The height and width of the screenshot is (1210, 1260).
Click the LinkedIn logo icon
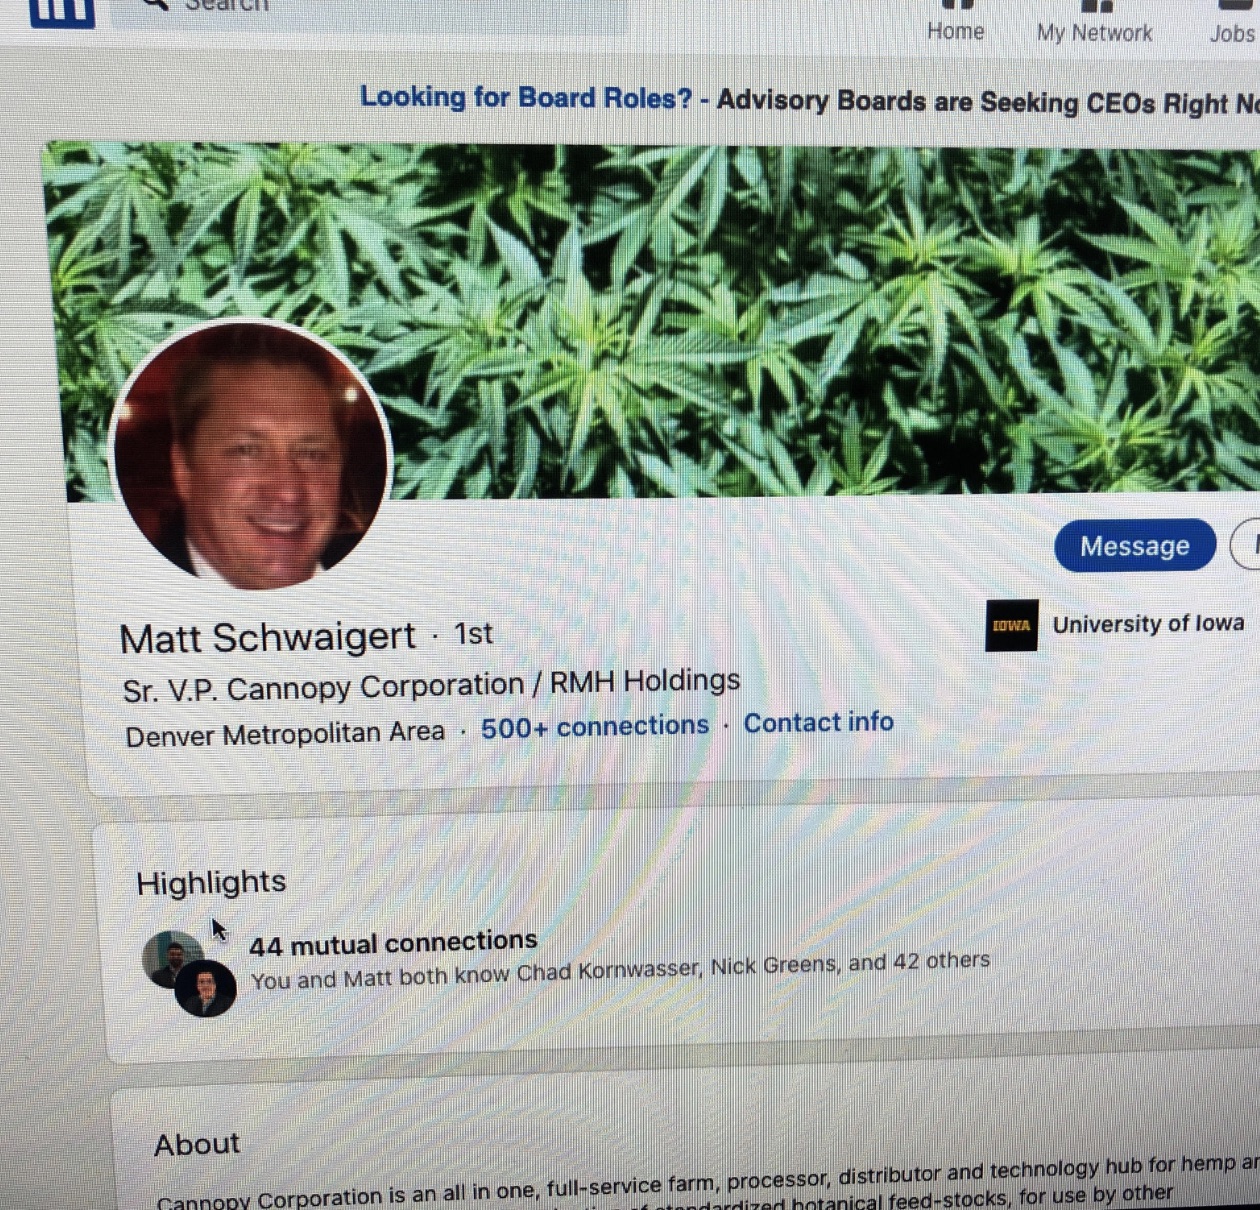click(62, 12)
